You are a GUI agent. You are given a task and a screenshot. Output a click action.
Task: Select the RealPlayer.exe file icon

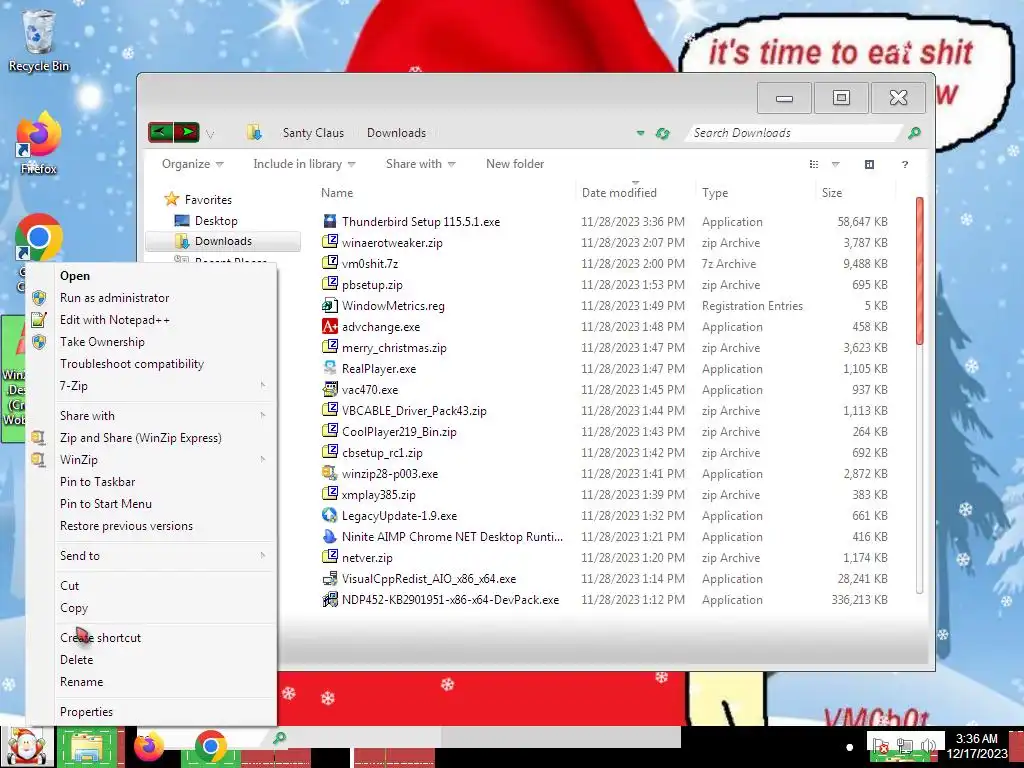[x=330, y=368]
